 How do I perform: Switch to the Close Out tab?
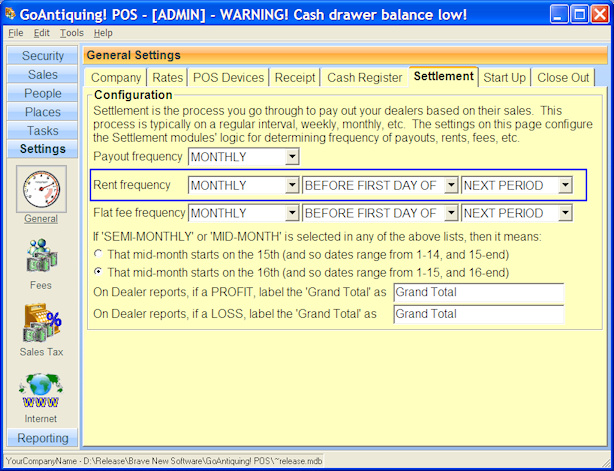[x=563, y=78]
